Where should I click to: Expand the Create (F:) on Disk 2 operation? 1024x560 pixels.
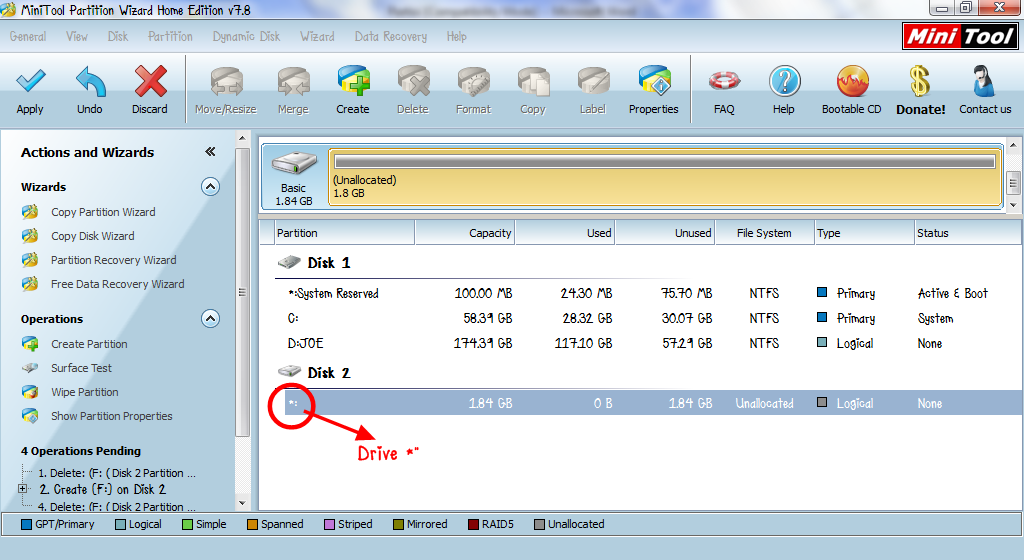pyautogui.click(x=22, y=489)
